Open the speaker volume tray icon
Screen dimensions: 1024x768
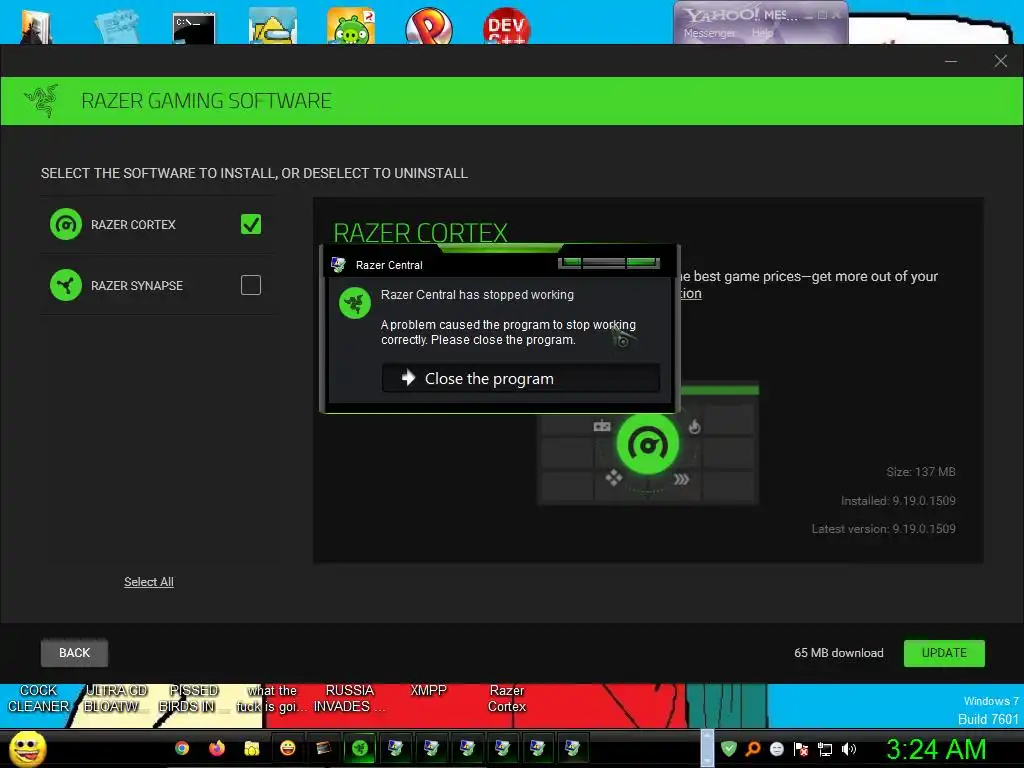pyautogui.click(x=849, y=749)
